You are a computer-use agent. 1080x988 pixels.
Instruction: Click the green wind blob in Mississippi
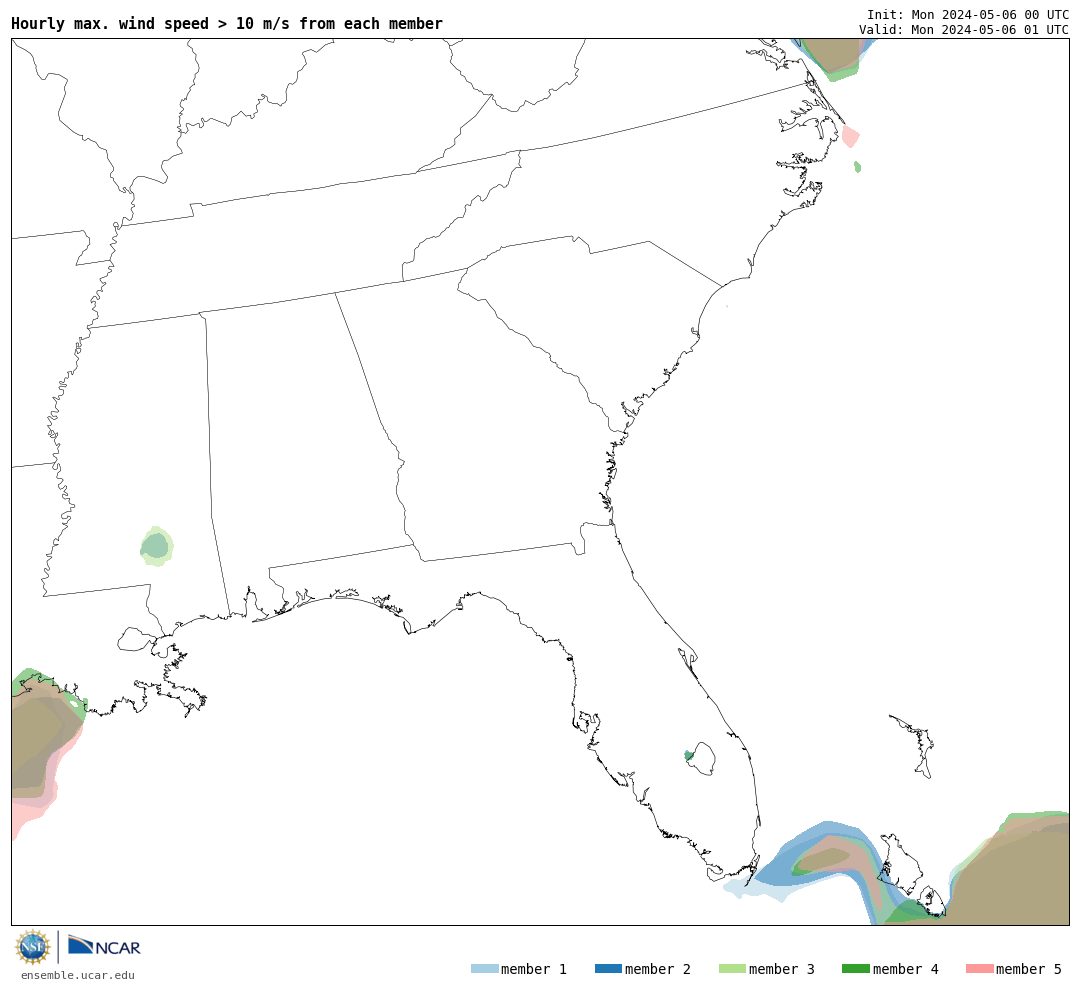[x=157, y=546]
